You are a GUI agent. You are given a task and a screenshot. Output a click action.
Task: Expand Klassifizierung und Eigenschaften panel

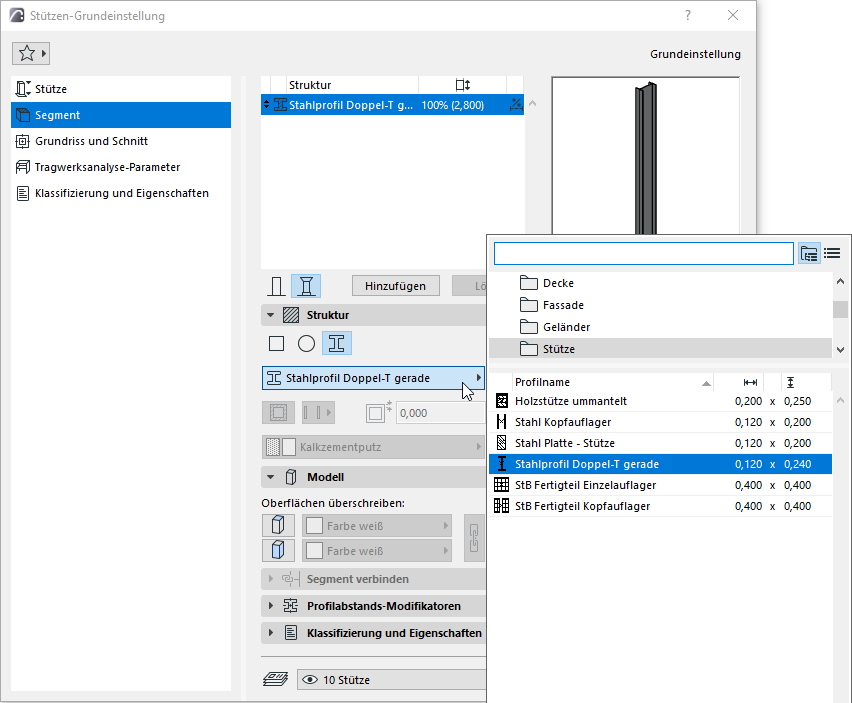(x=271, y=633)
